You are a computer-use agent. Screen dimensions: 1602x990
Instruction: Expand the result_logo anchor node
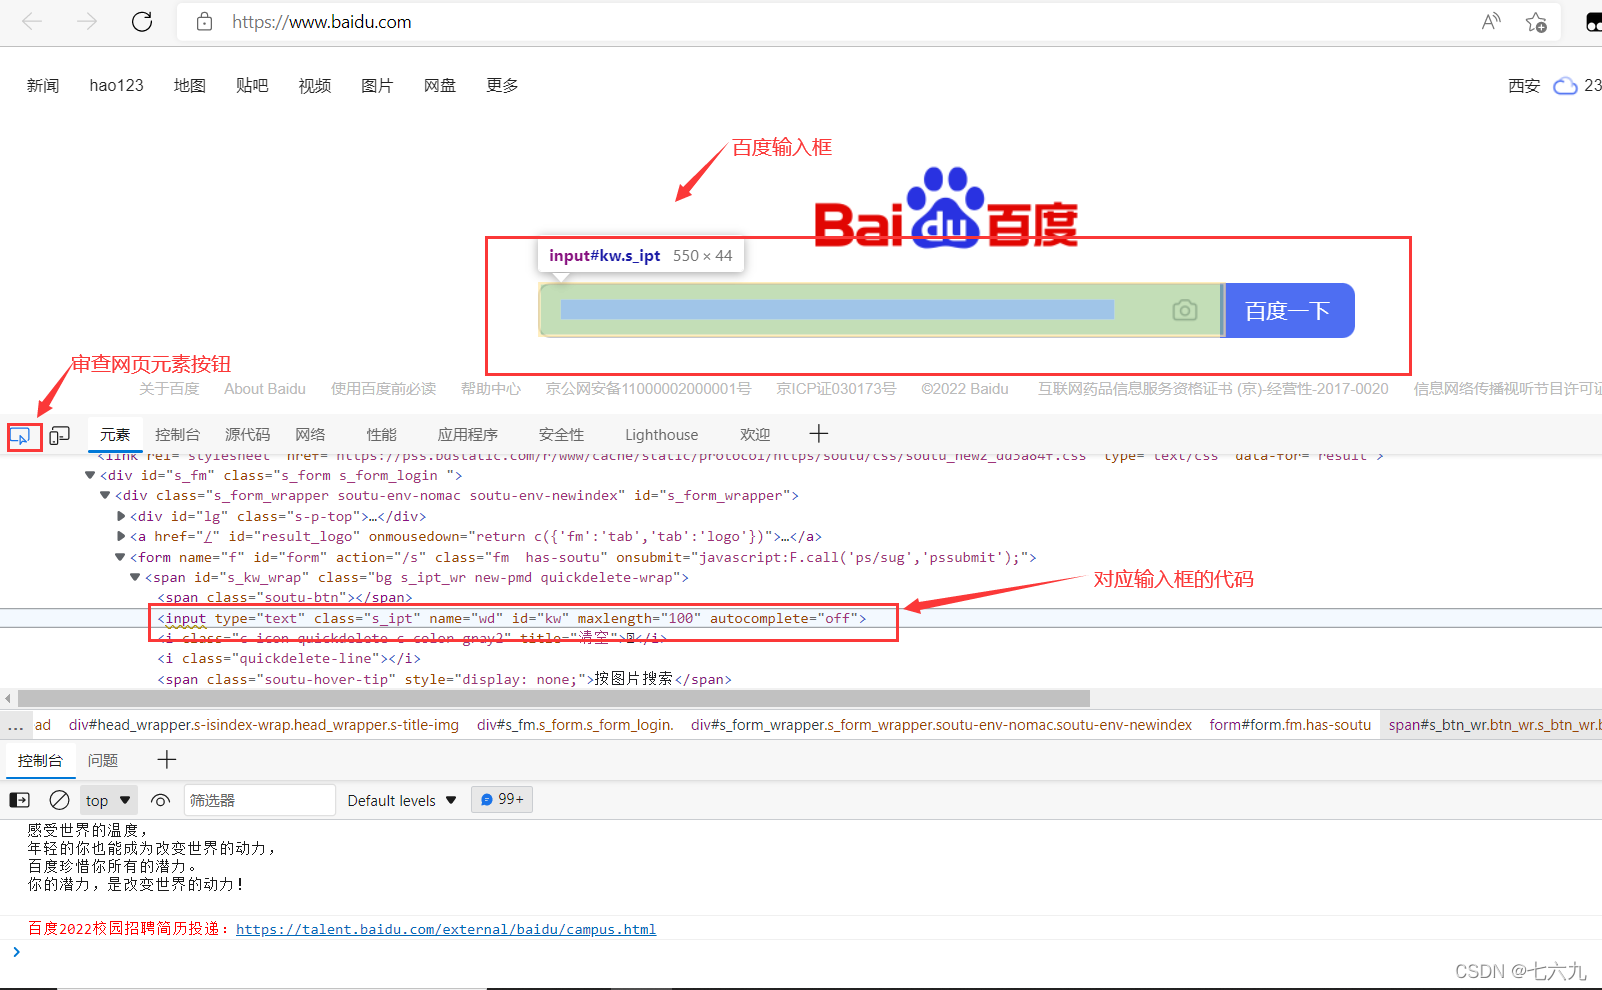click(121, 536)
